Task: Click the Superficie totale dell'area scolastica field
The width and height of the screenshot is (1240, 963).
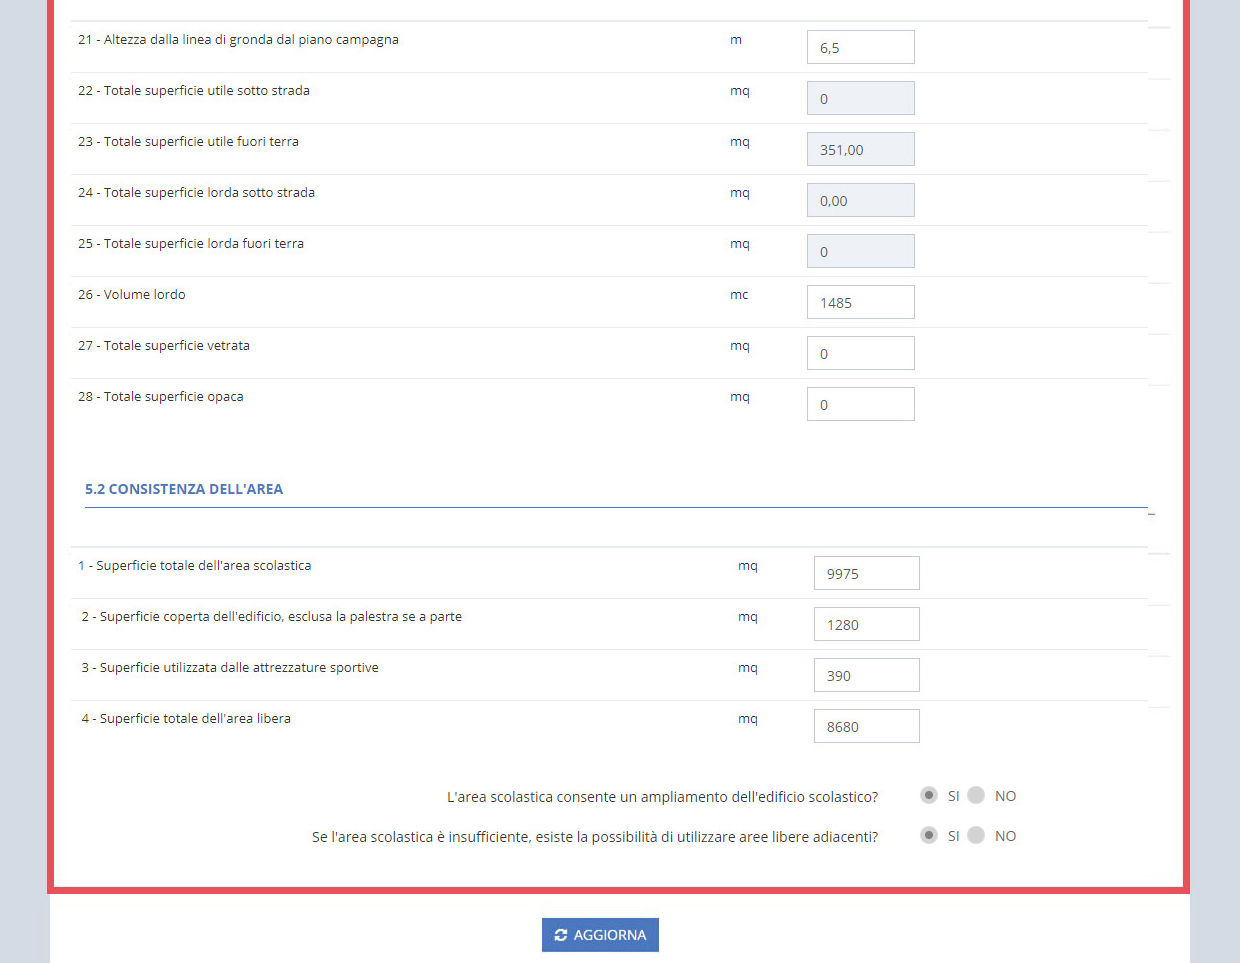Action: click(866, 572)
